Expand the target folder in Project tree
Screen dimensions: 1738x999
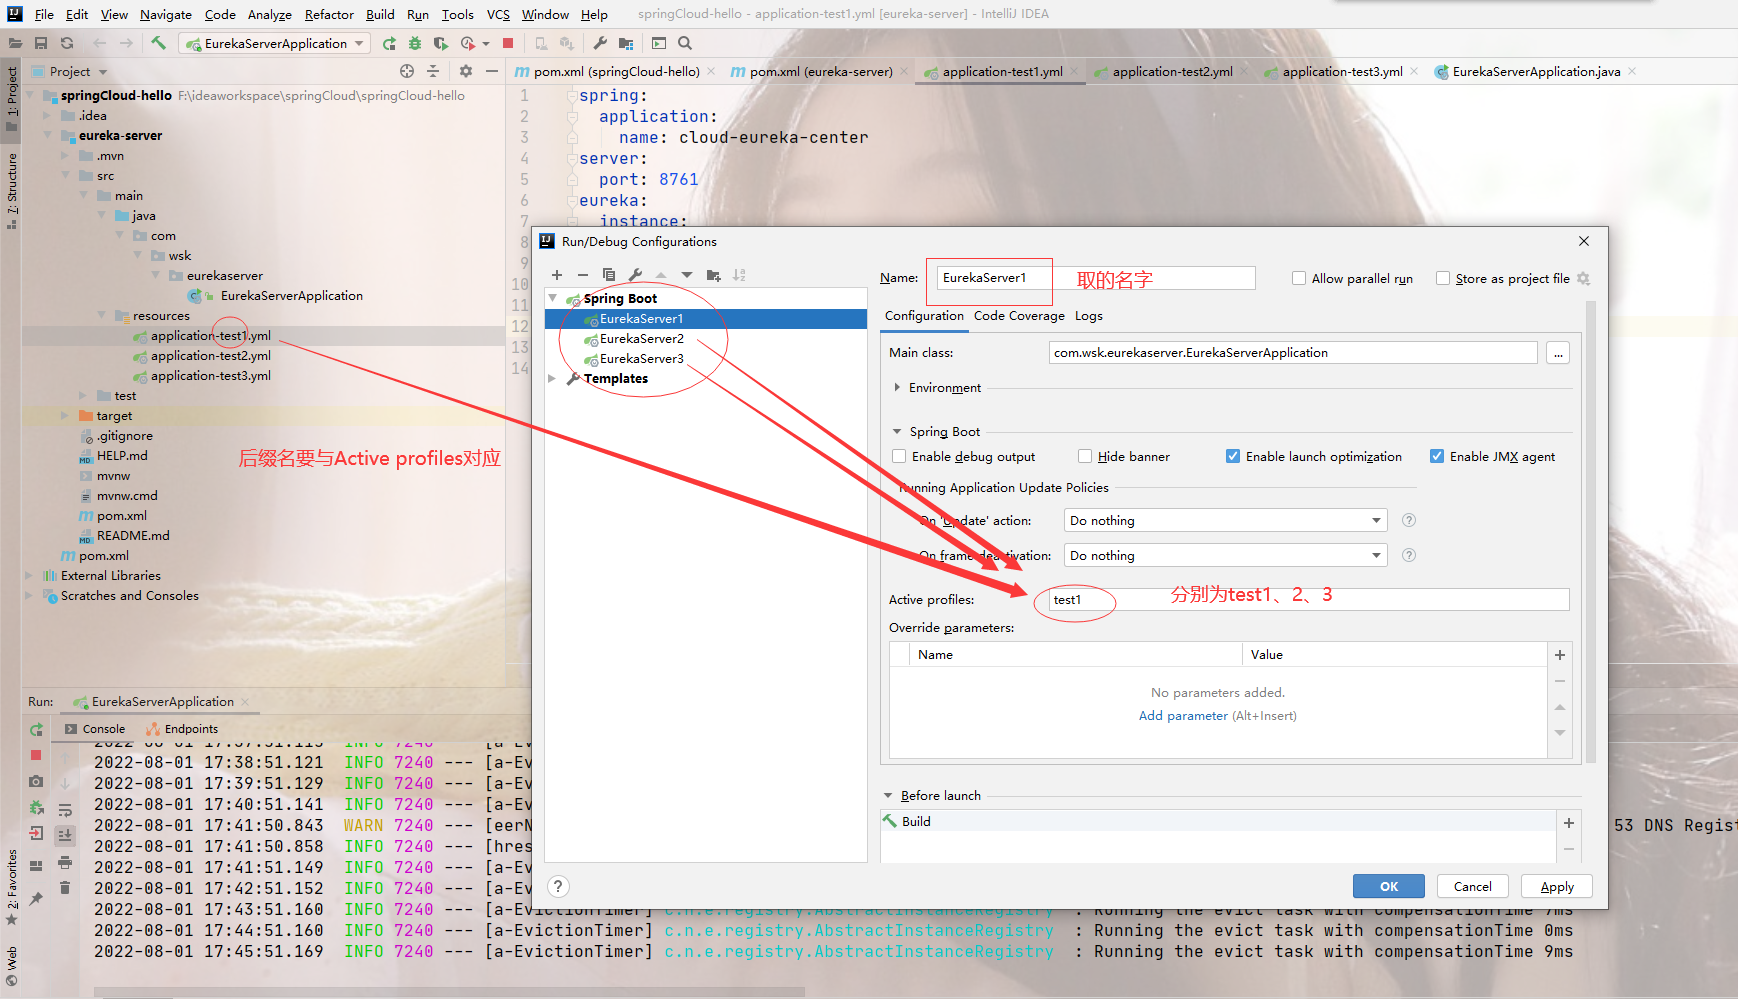coord(65,416)
